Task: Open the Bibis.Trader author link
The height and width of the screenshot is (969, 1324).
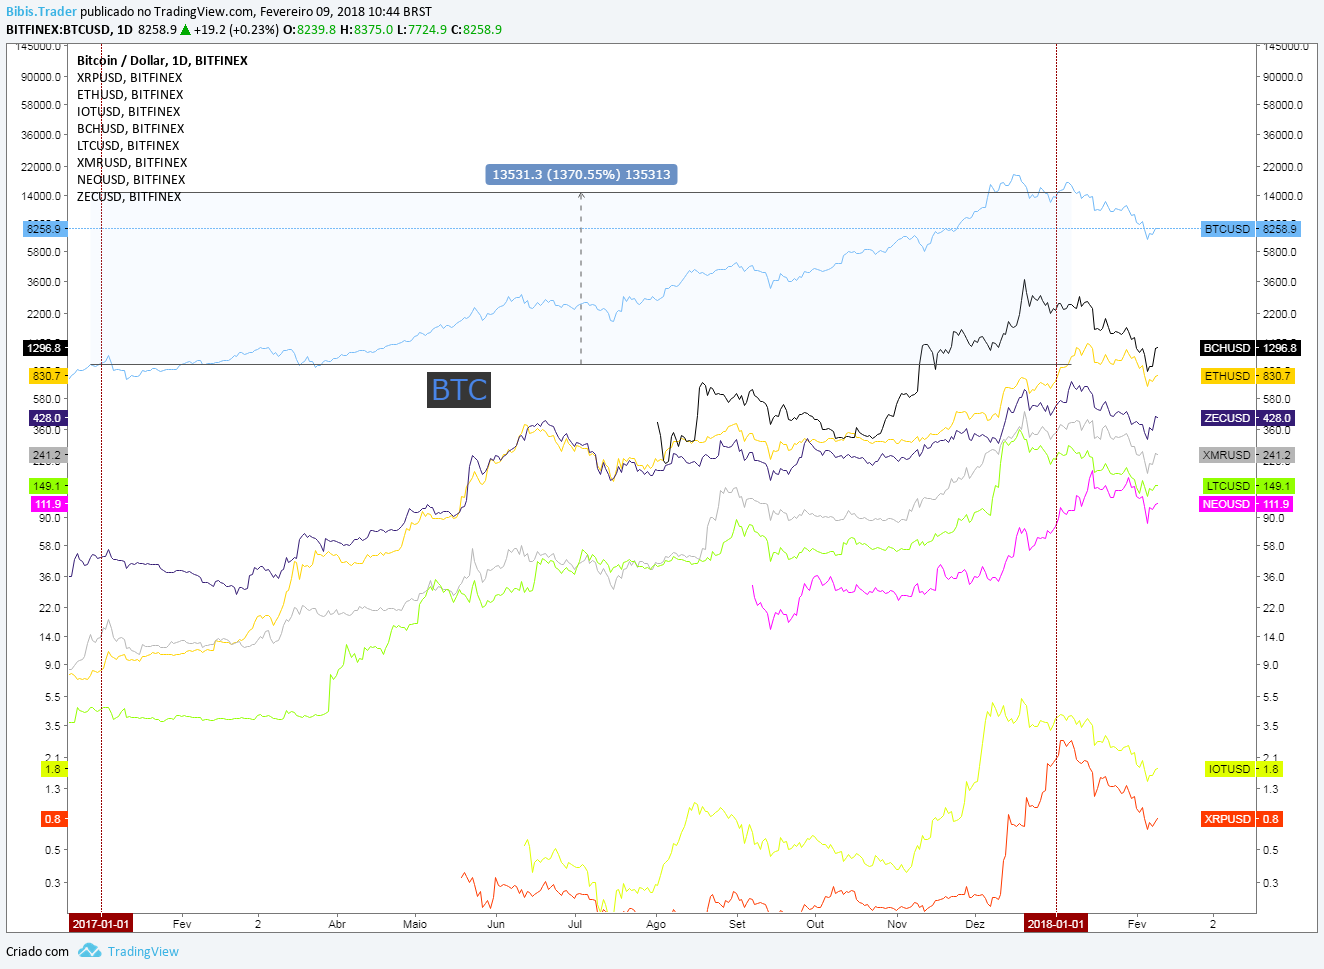Action: (x=41, y=12)
